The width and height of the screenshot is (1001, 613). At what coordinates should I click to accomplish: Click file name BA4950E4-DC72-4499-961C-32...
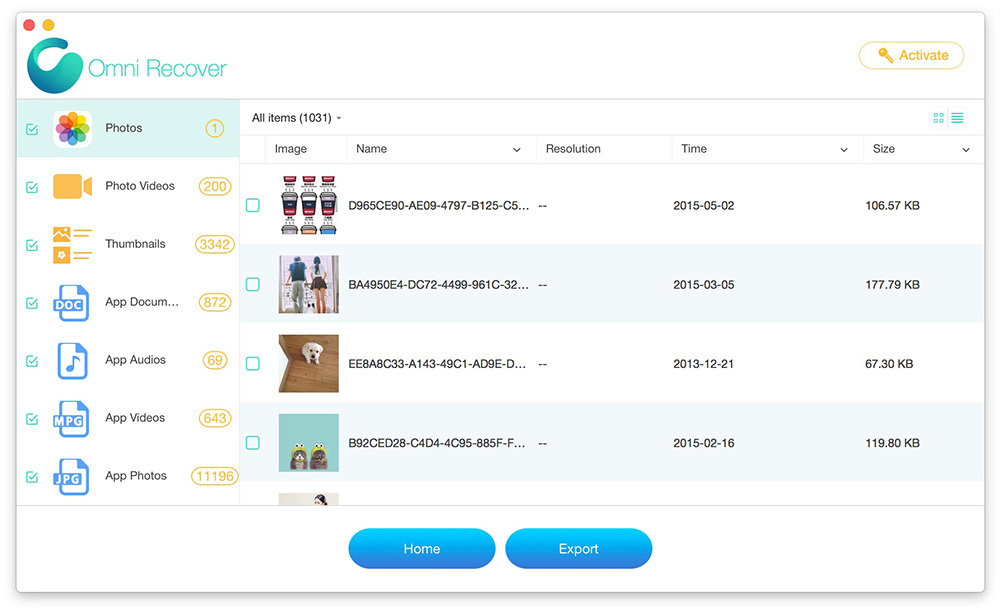click(439, 285)
